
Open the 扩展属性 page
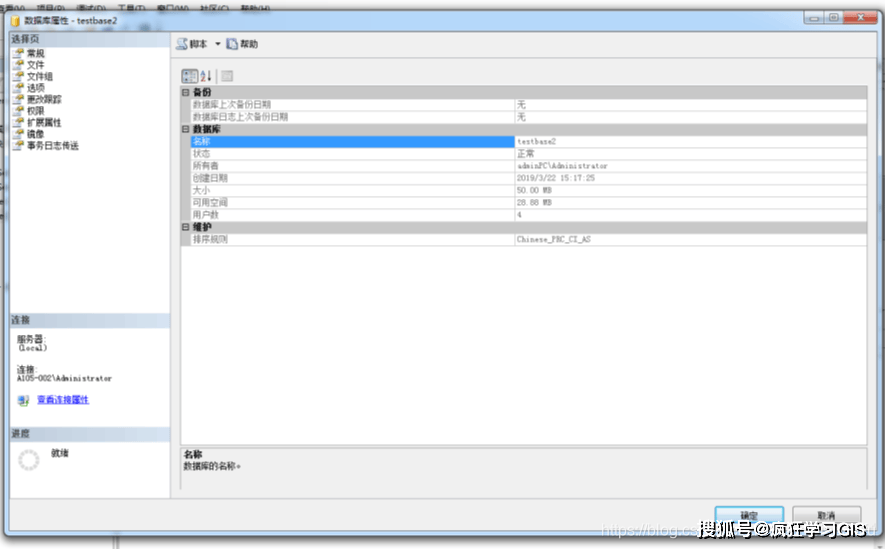pos(44,122)
